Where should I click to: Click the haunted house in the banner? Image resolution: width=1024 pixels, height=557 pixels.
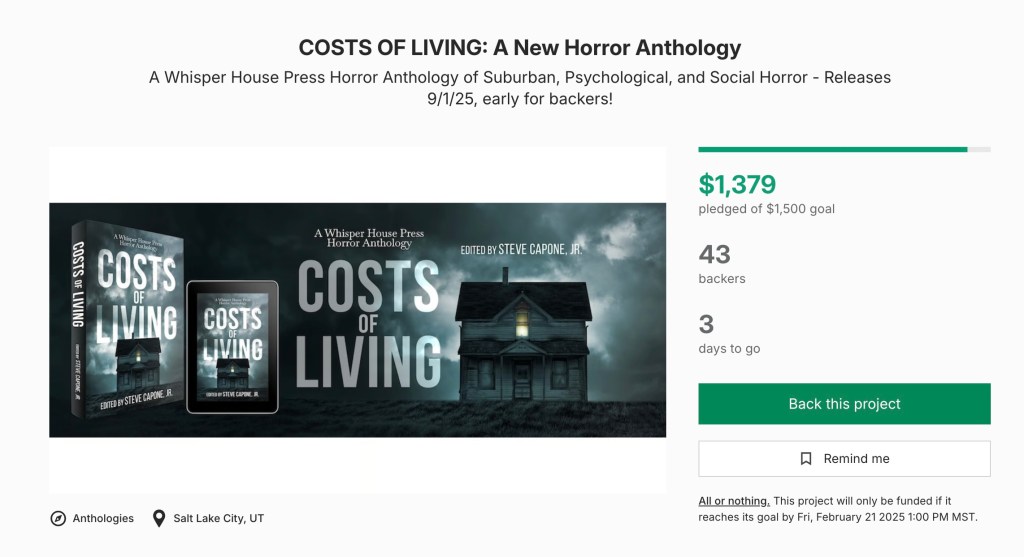point(520,335)
